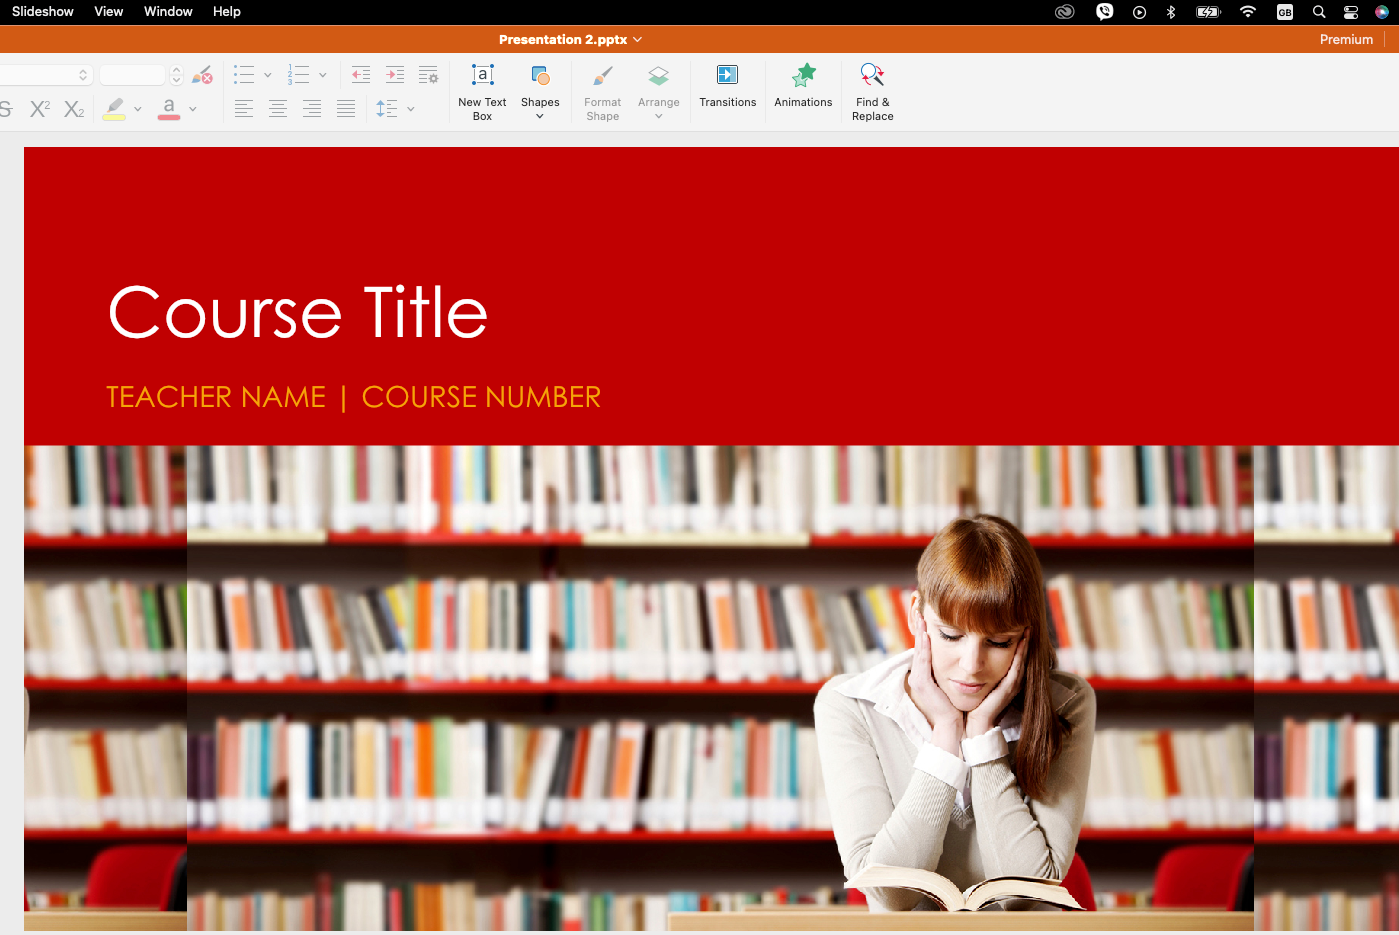Open the battery status menu

coord(1209,12)
